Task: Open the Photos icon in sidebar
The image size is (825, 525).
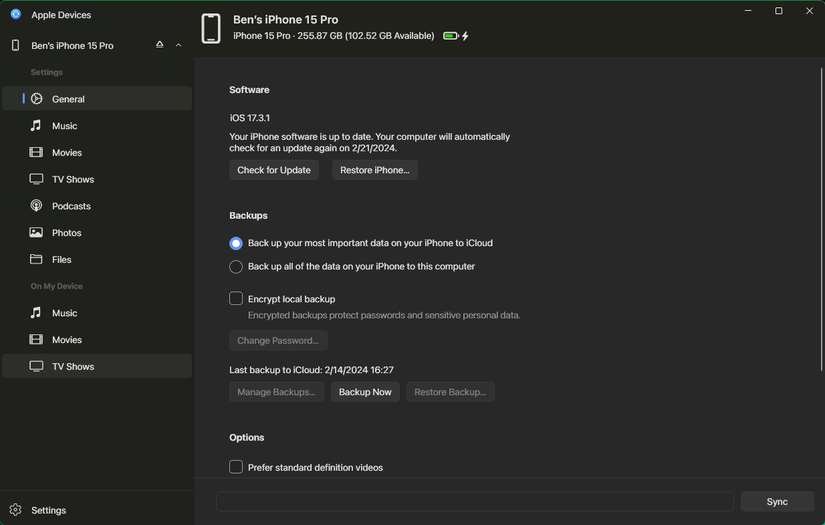Action: (37, 233)
